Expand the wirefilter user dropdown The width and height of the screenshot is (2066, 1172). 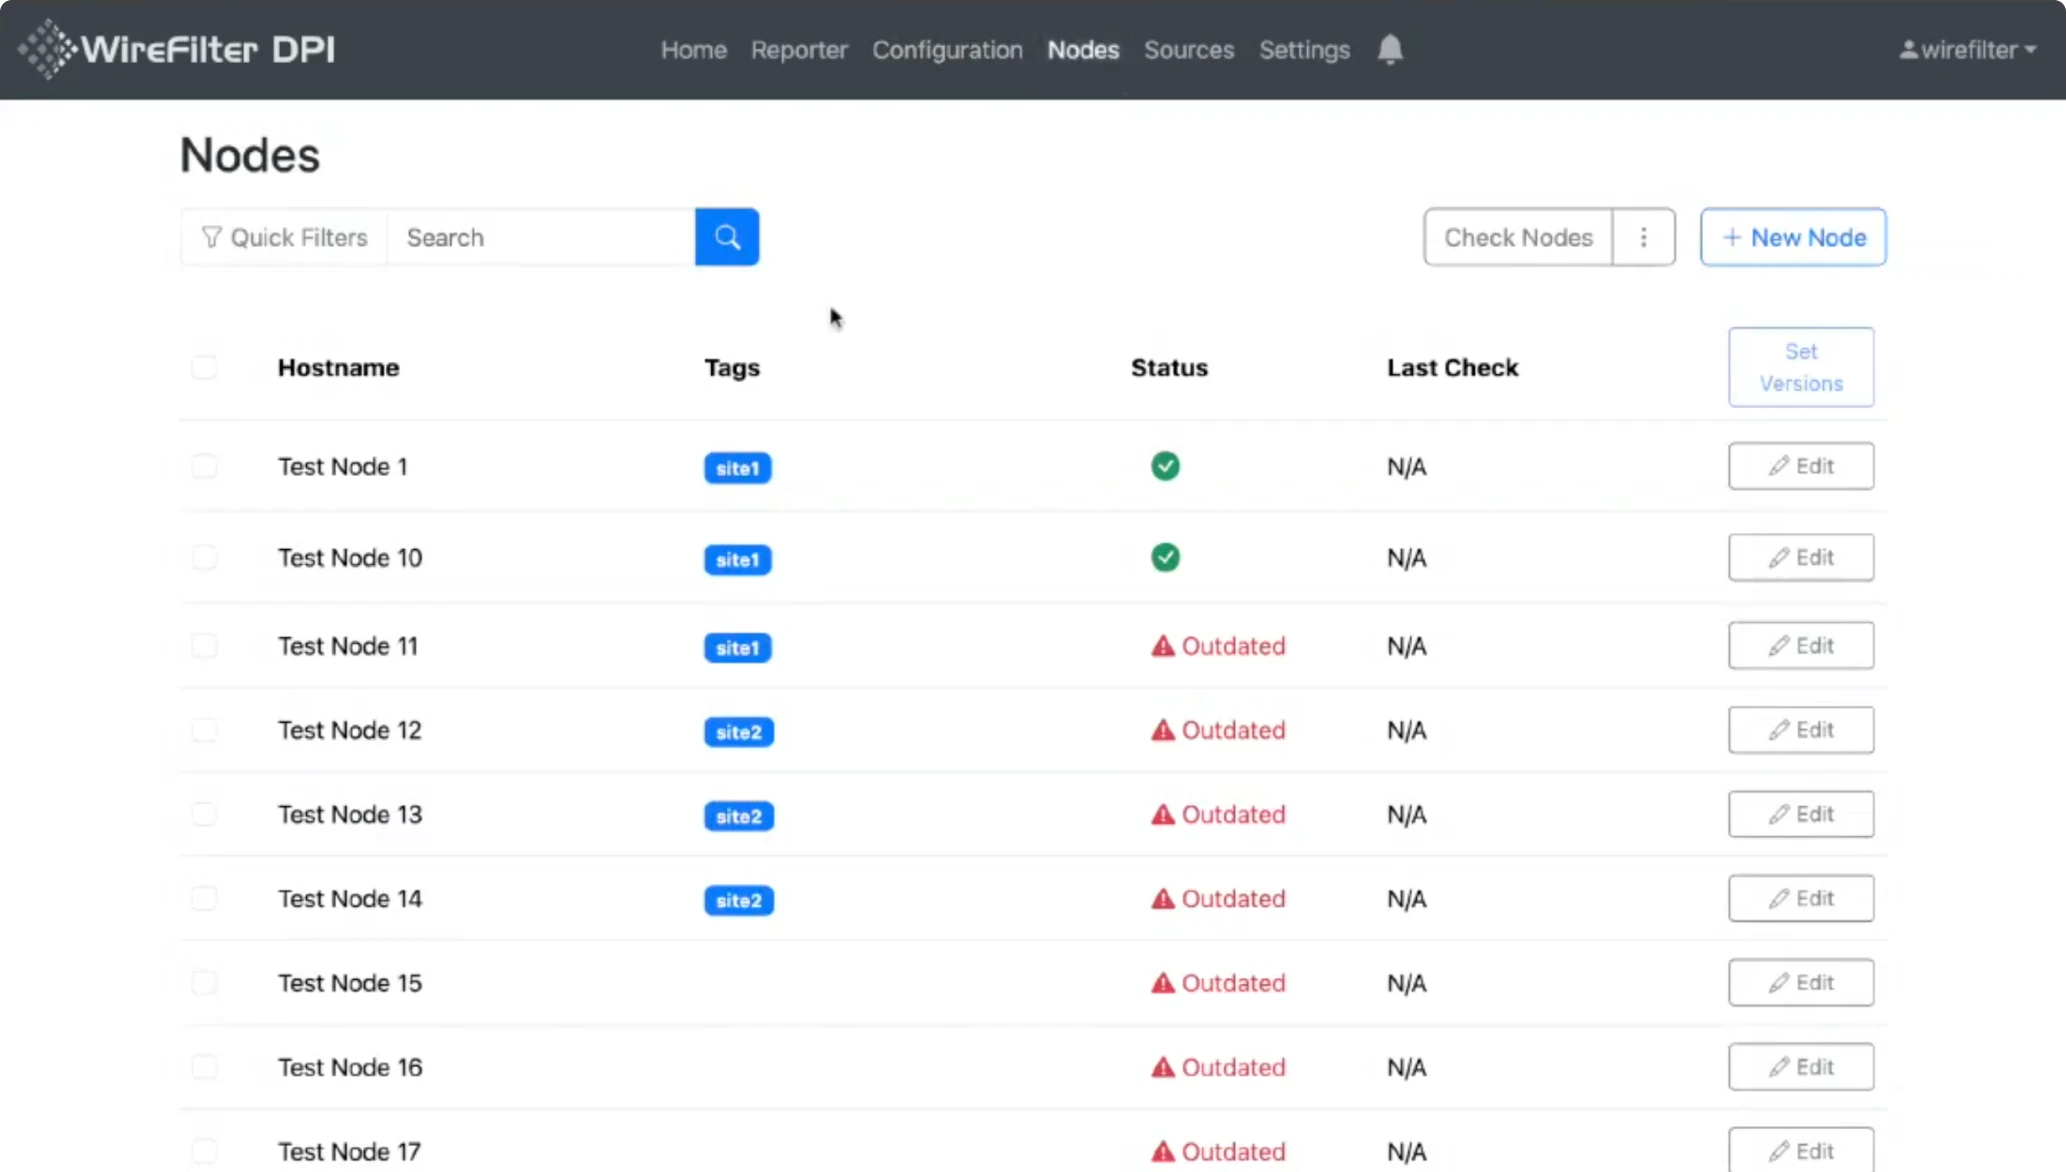1967,49
